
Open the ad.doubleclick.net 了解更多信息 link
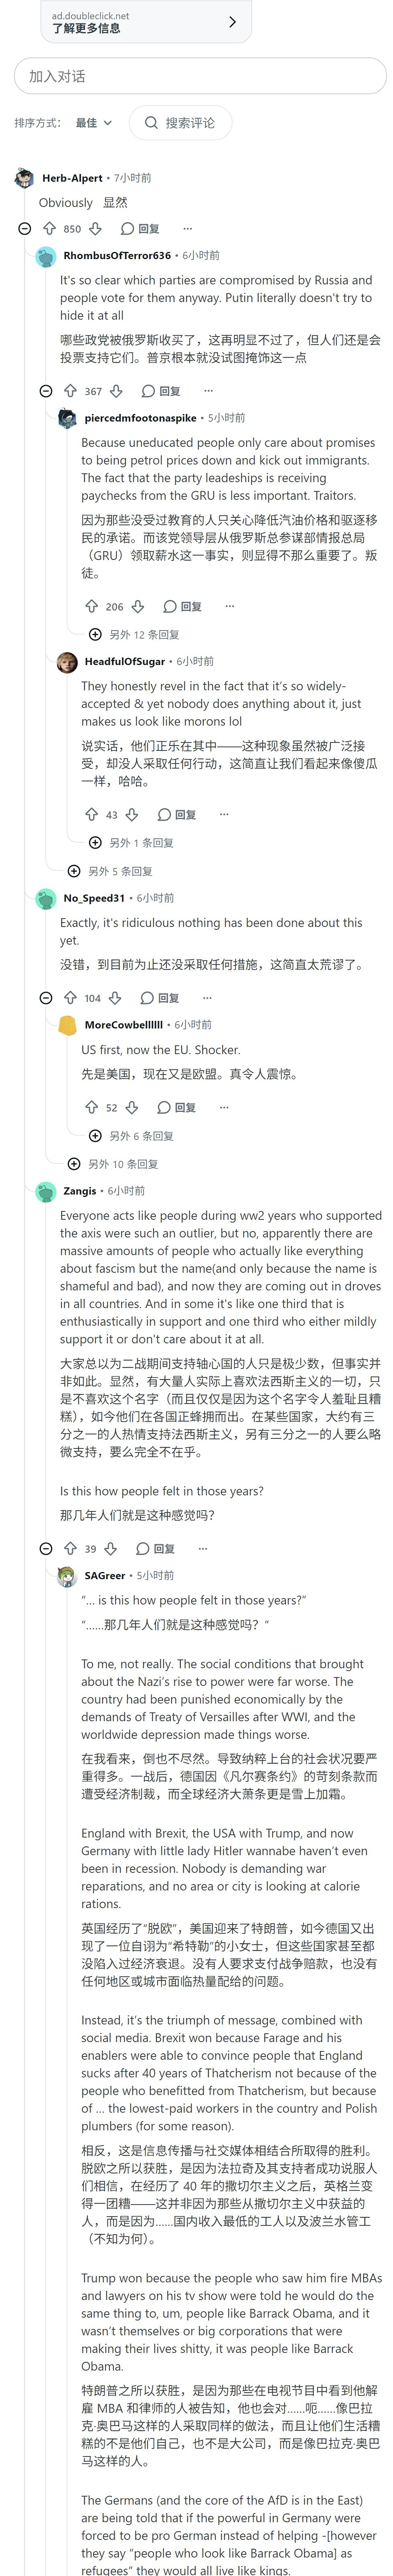tap(146, 22)
